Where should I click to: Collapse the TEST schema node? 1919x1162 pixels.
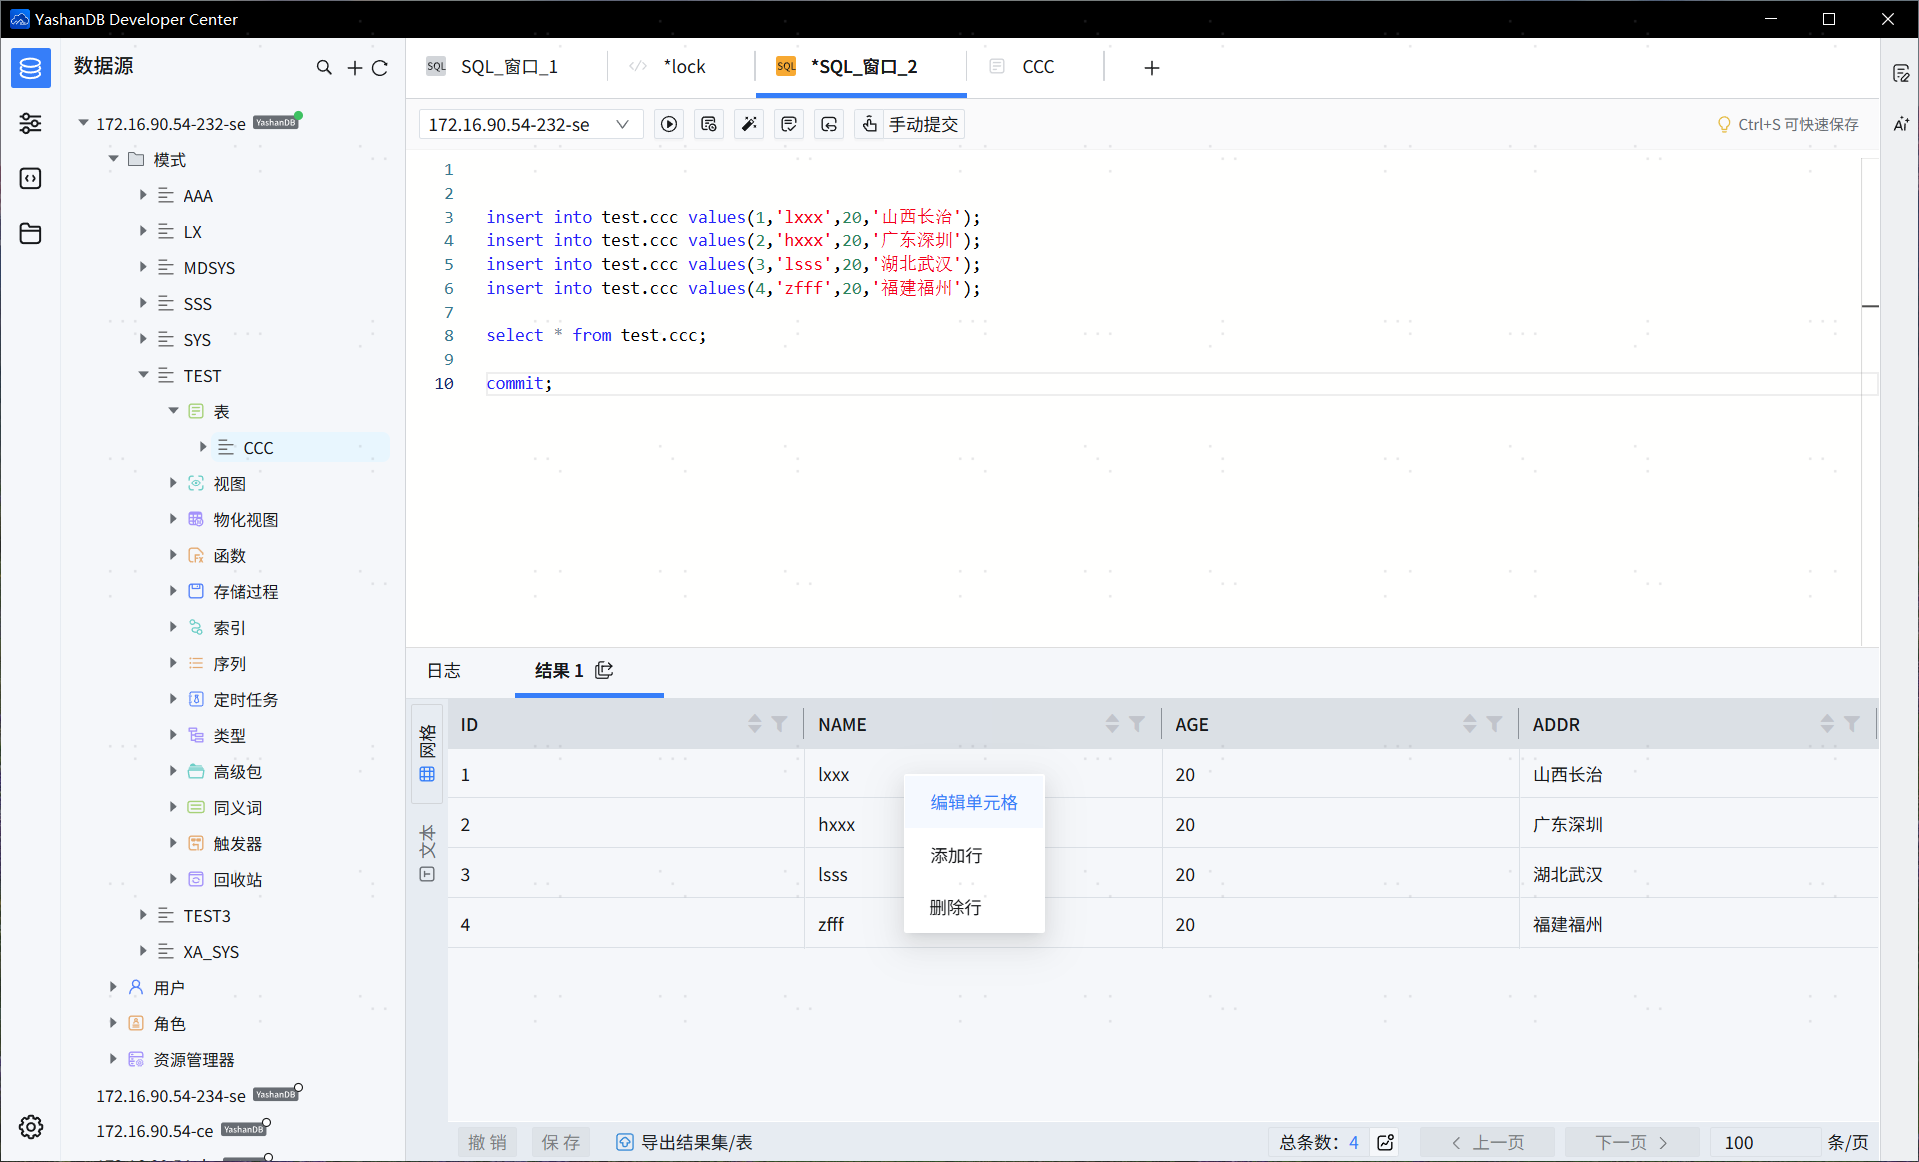(144, 375)
